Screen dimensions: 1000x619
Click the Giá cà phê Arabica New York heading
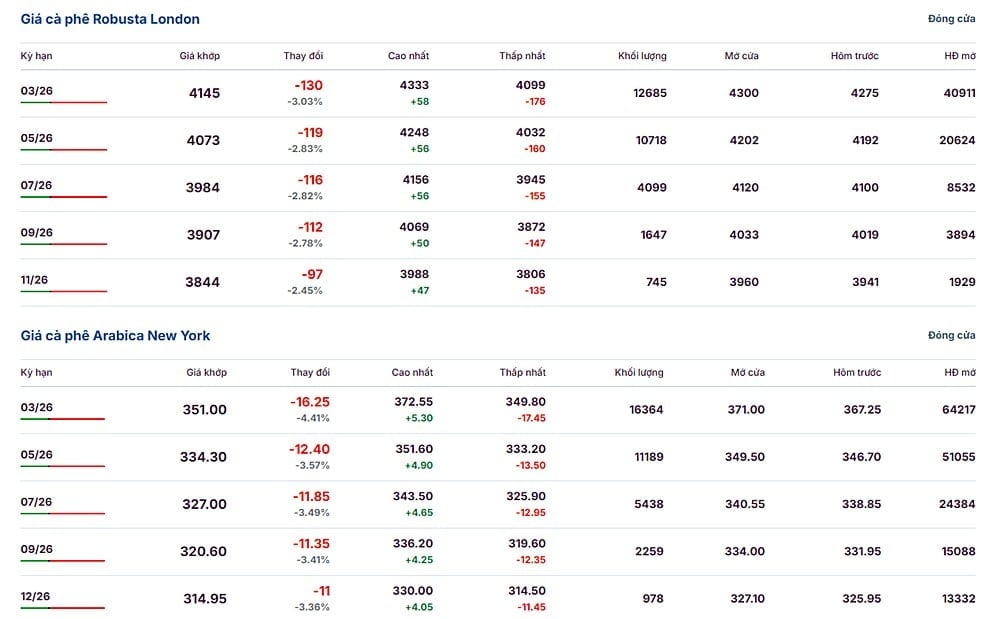point(115,335)
